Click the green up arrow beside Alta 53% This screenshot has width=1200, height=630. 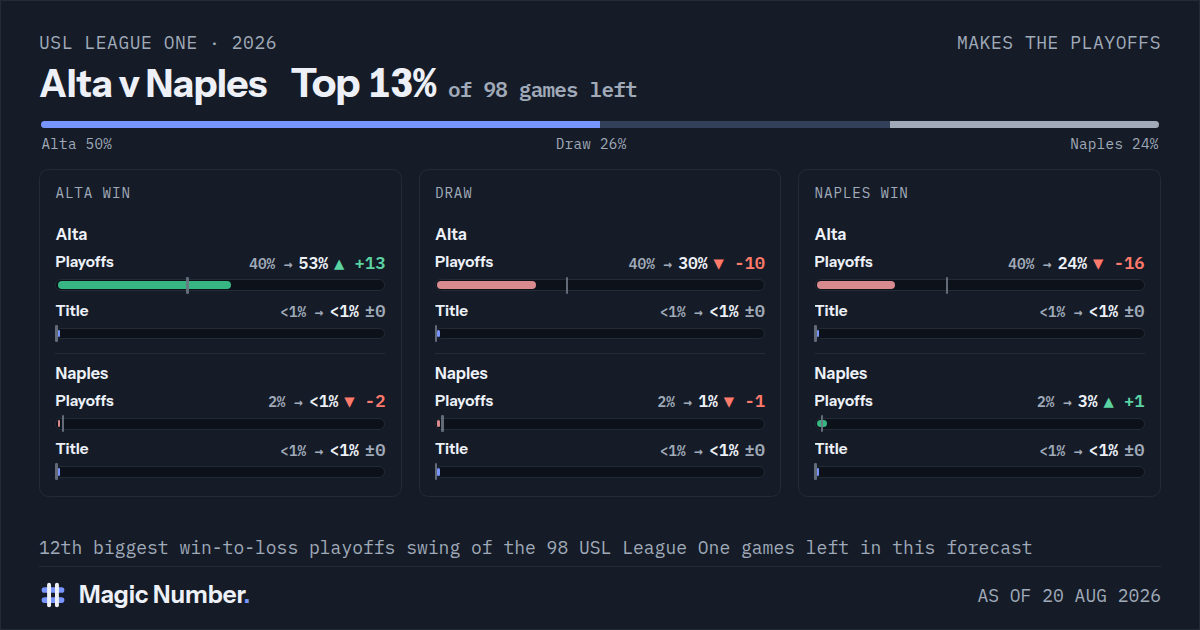tap(339, 264)
